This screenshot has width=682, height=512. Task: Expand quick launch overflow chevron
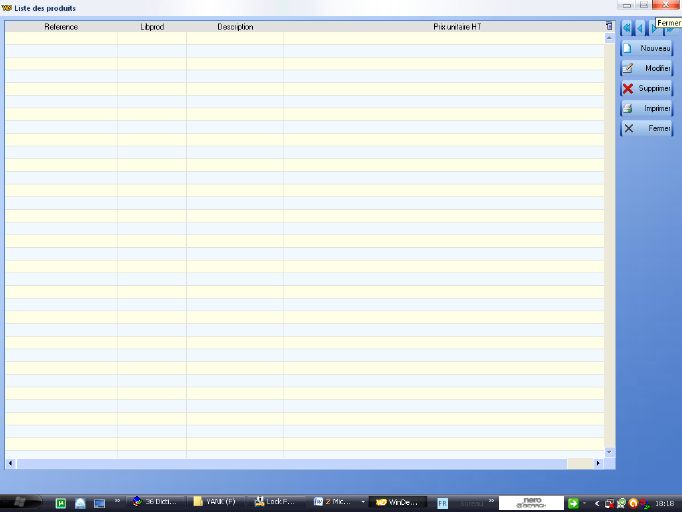[117, 501]
